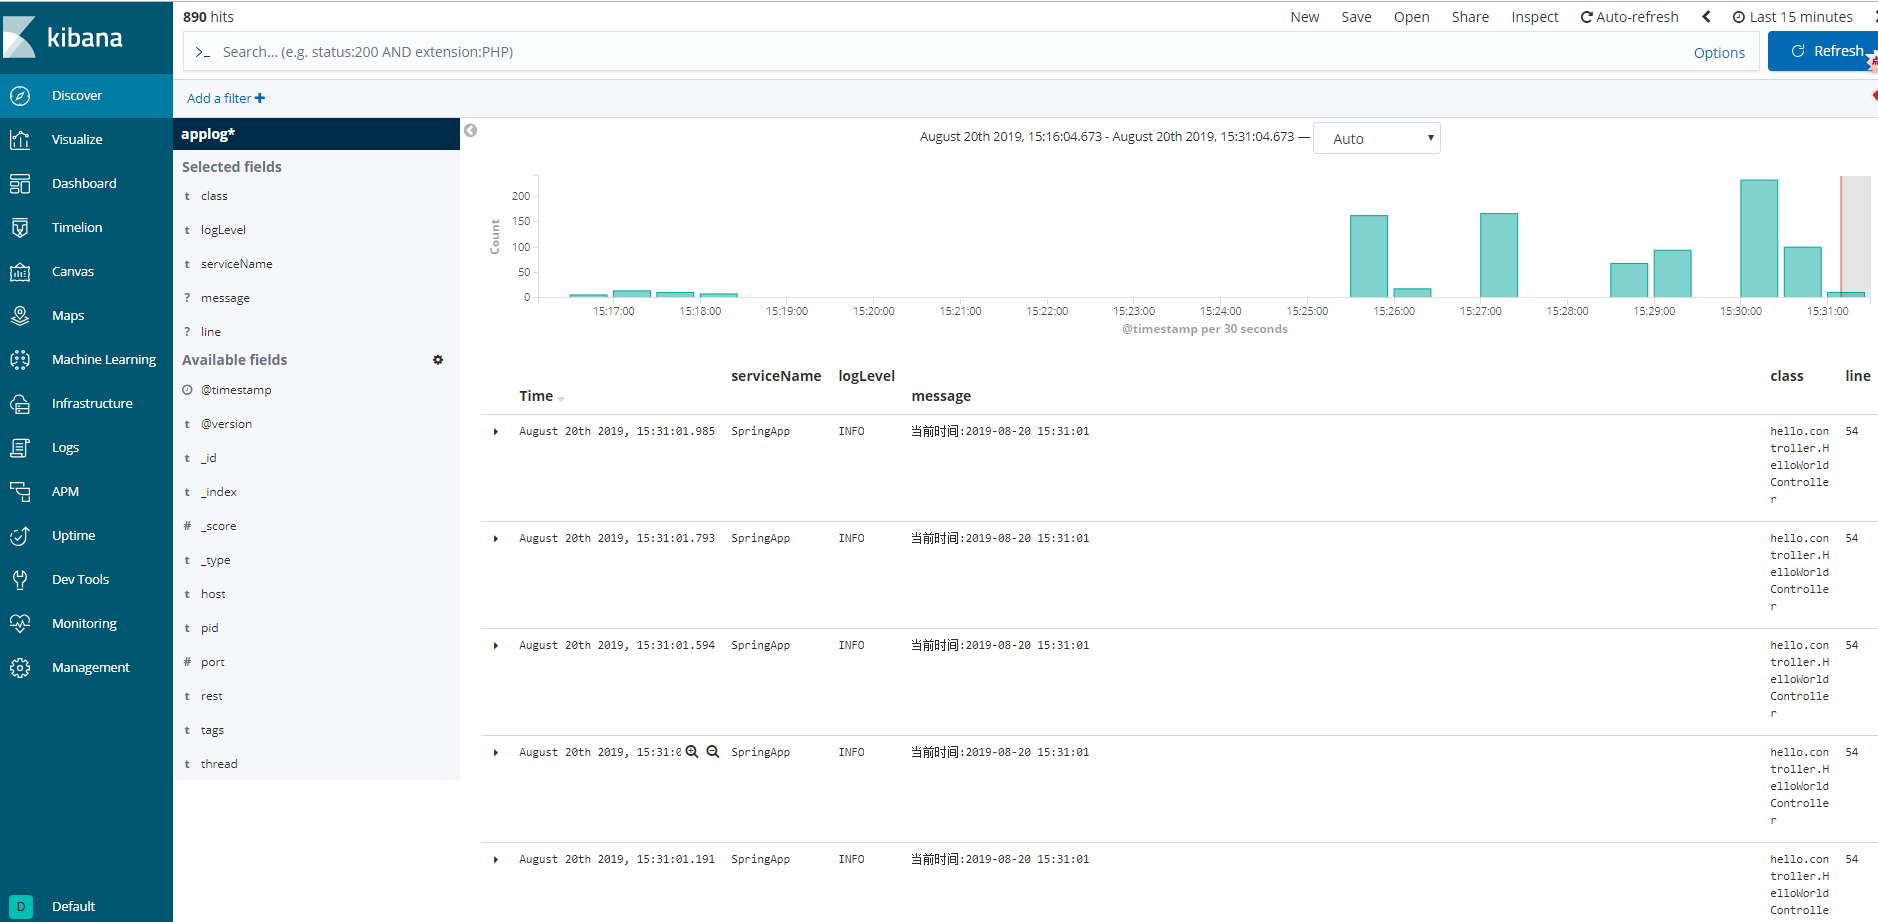Open Timelion from the sidebar

[x=77, y=227]
